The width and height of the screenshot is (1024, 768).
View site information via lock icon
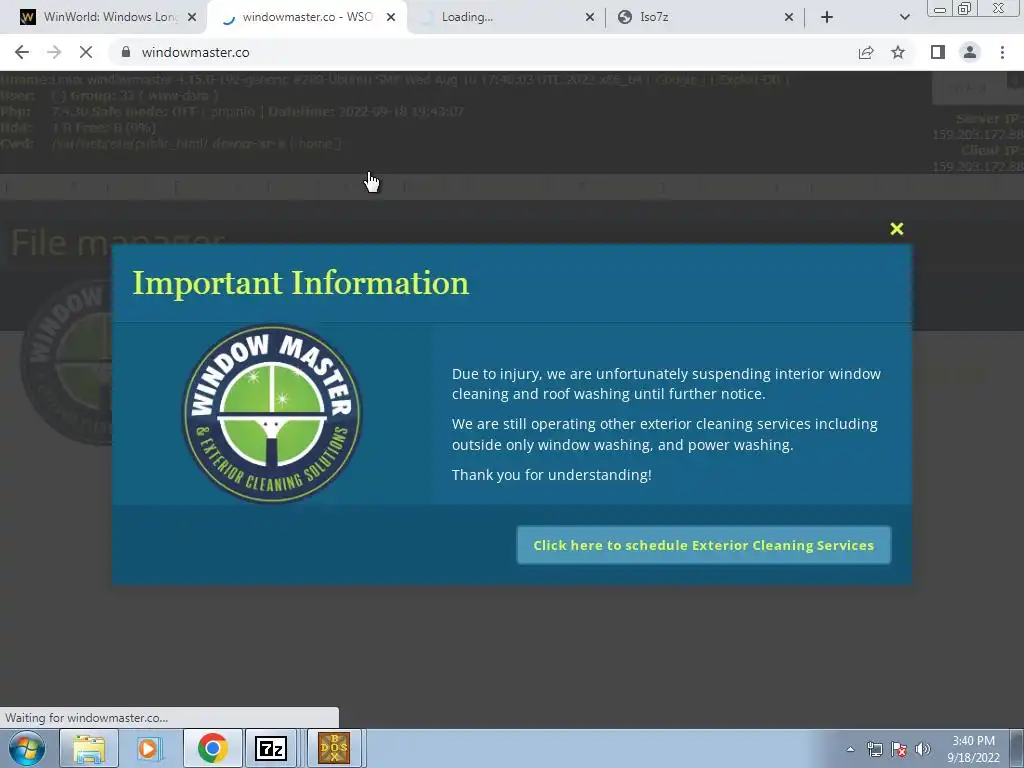pyautogui.click(x=126, y=52)
